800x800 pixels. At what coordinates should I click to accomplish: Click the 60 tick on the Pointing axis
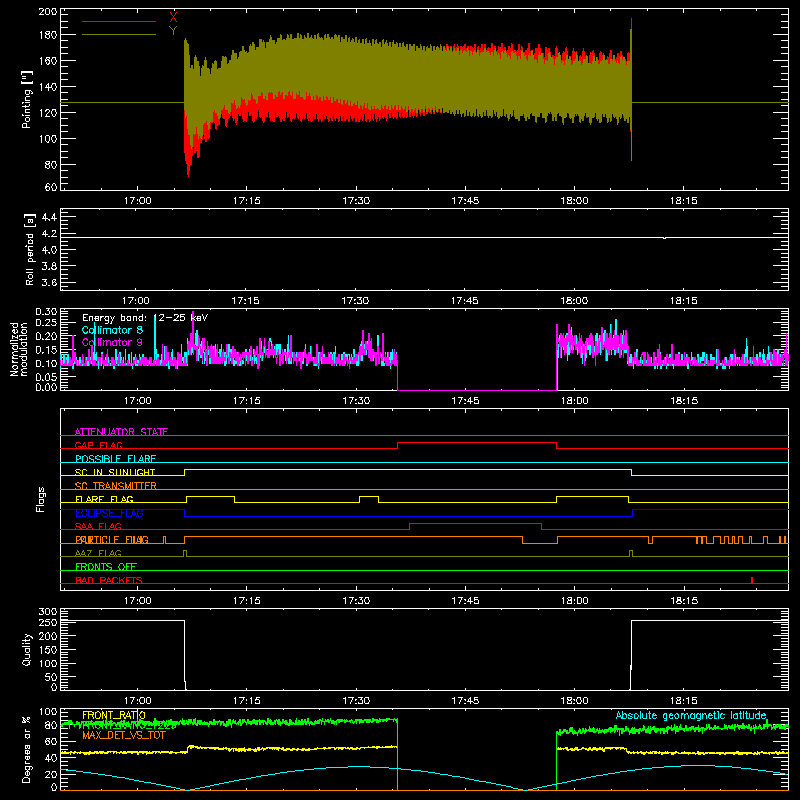(51, 187)
